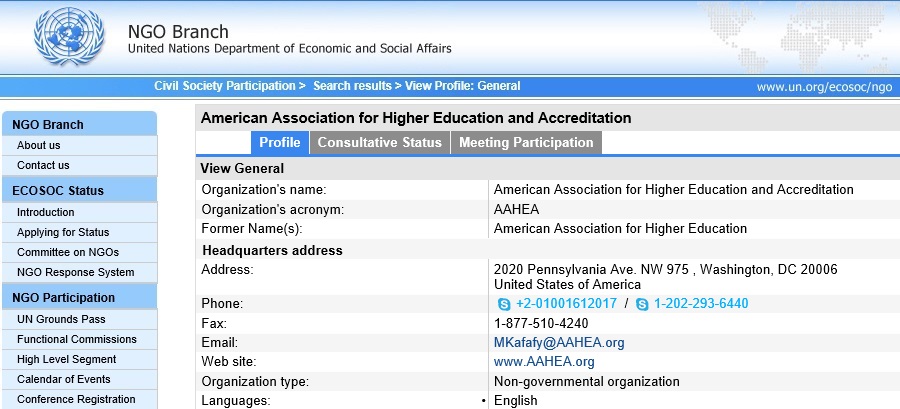900x409 pixels.
Task: Click address line 2020 Pennsylvania Ave.
Action: (x=666, y=269)
